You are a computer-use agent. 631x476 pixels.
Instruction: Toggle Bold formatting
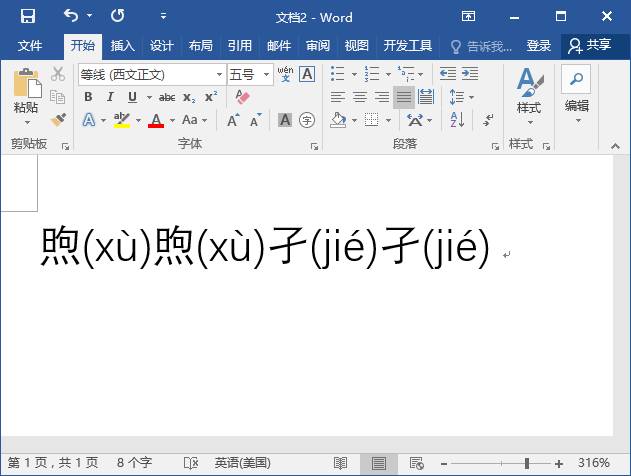tap(88, 97)
